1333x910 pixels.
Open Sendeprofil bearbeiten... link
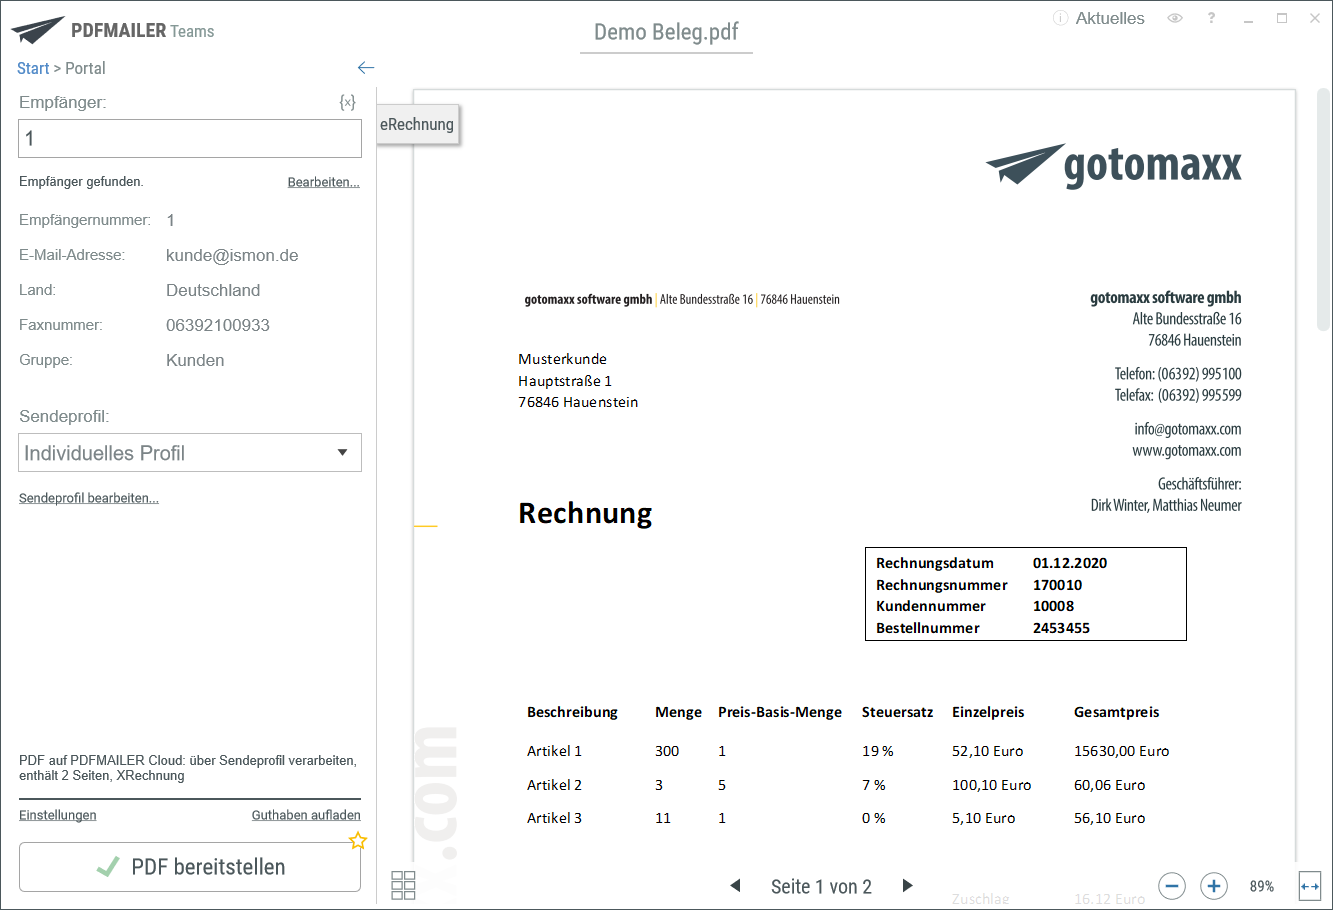[89, 498]
